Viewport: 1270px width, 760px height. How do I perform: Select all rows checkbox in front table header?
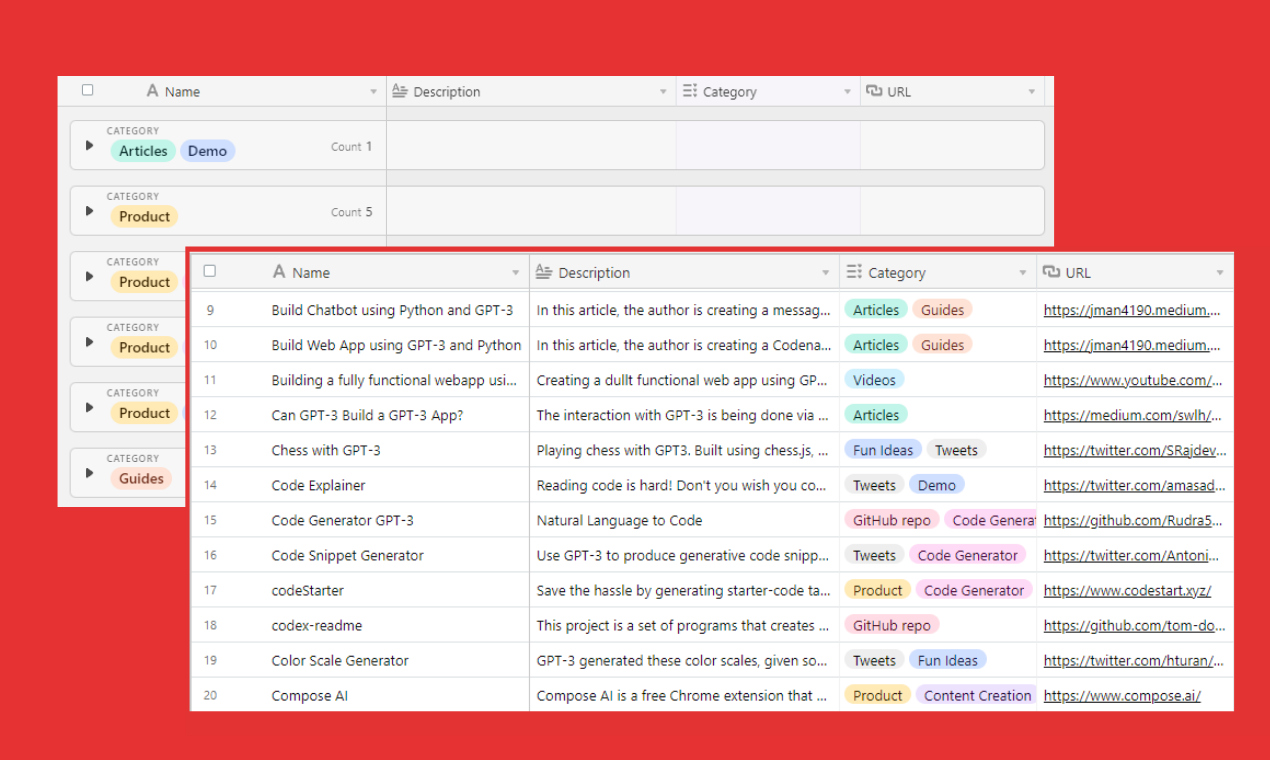point(209,271)
